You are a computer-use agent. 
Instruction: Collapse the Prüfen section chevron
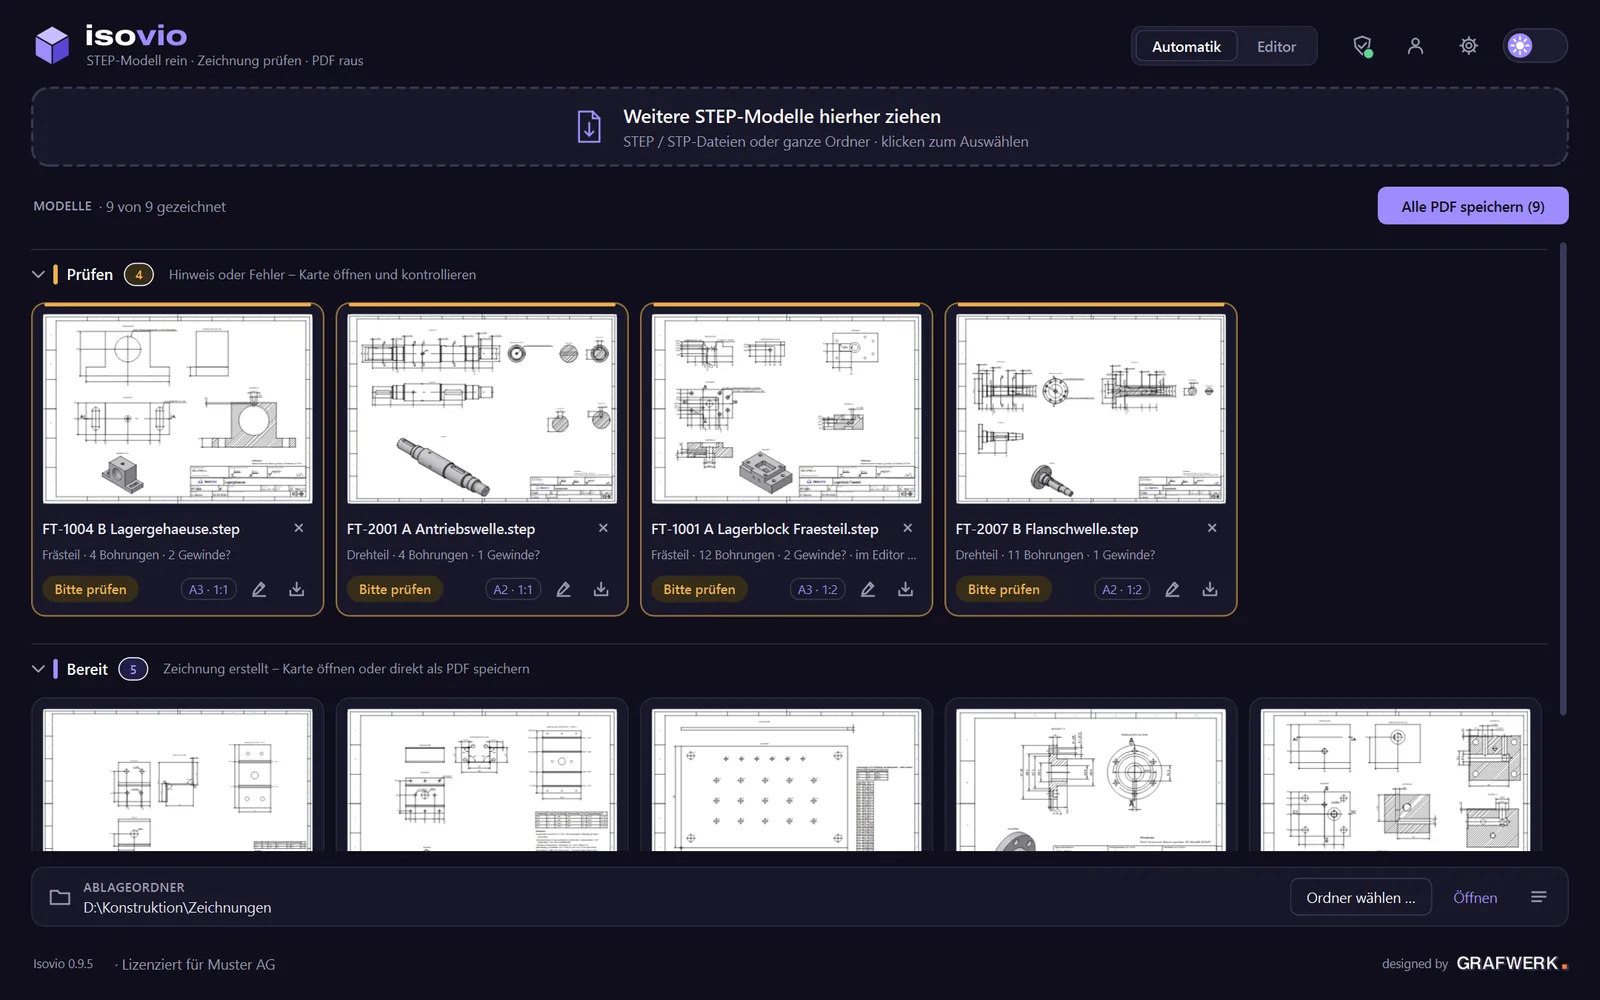[38, 274]
